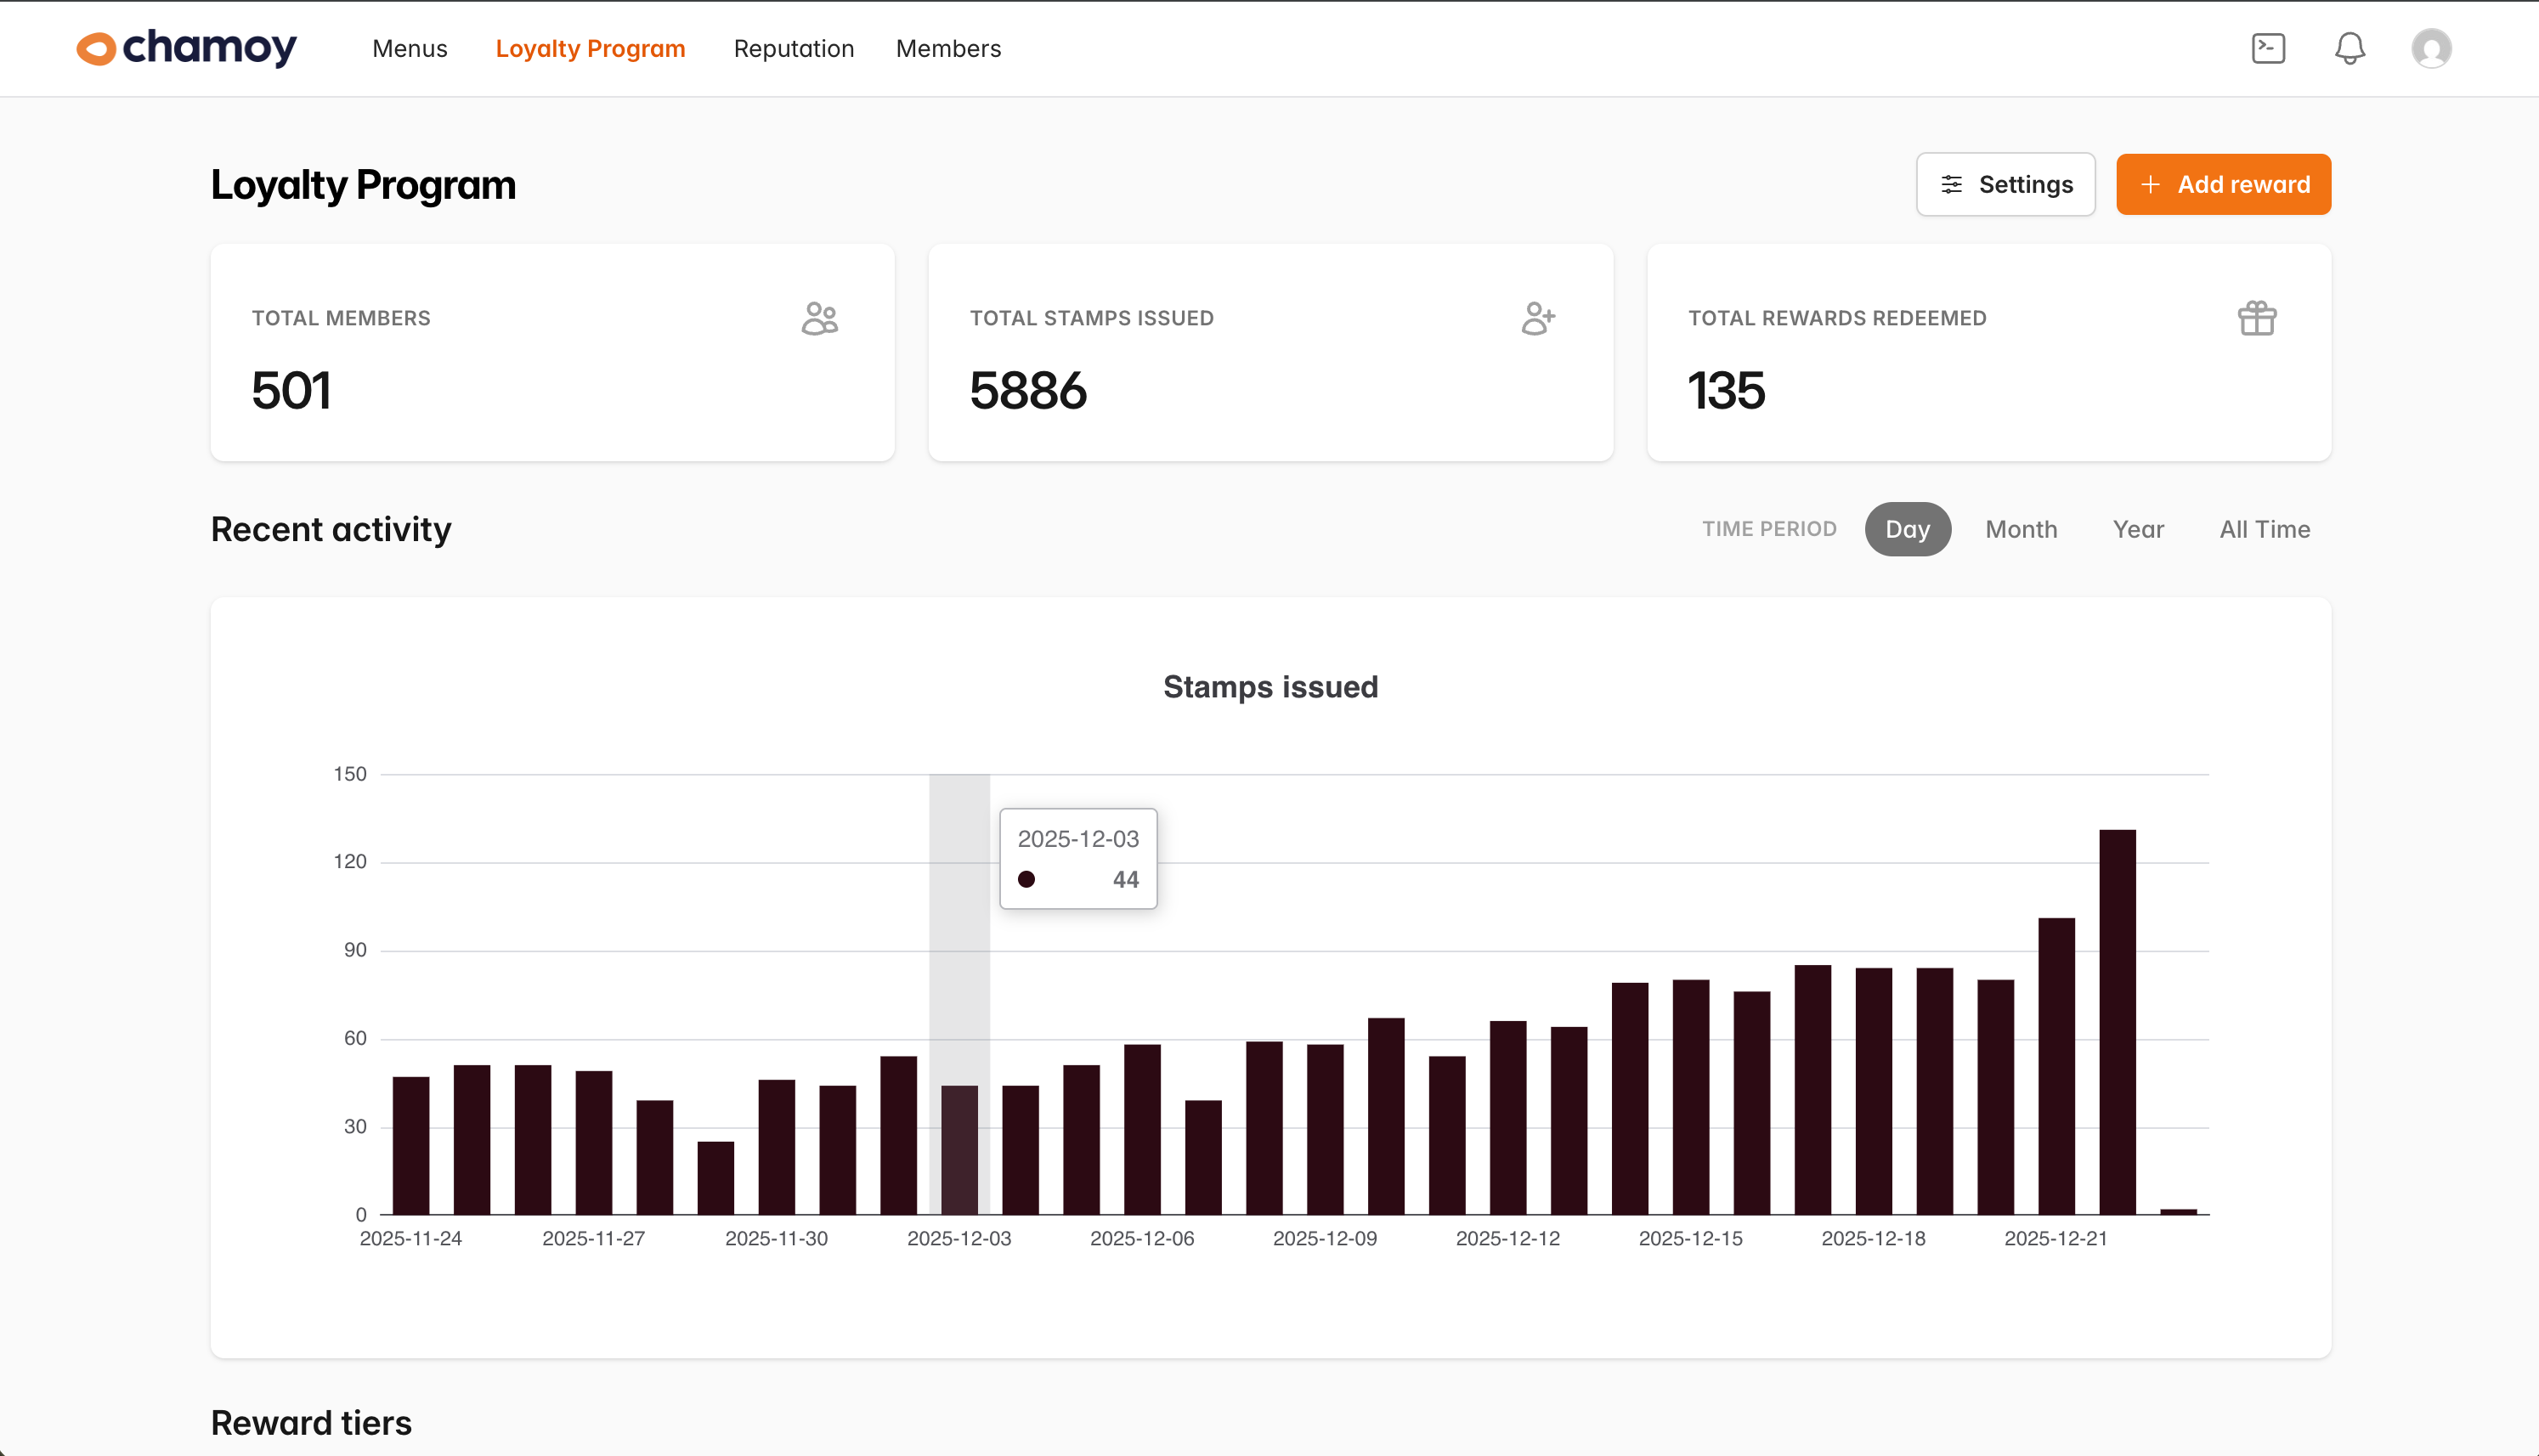Open the Menus navigation item
This screenshot has width=2539, height=1456.
pos(409,48)
